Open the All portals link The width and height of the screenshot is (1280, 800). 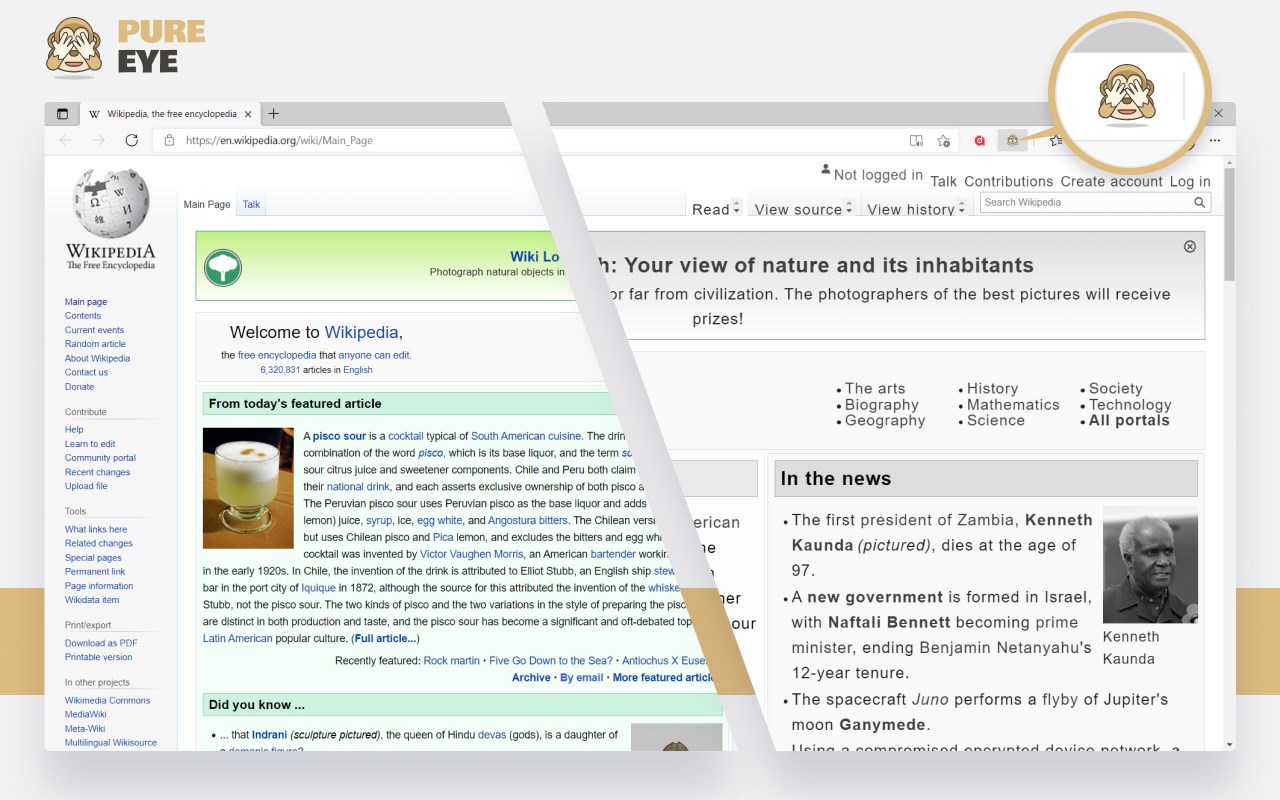[x=1129, y=420]
